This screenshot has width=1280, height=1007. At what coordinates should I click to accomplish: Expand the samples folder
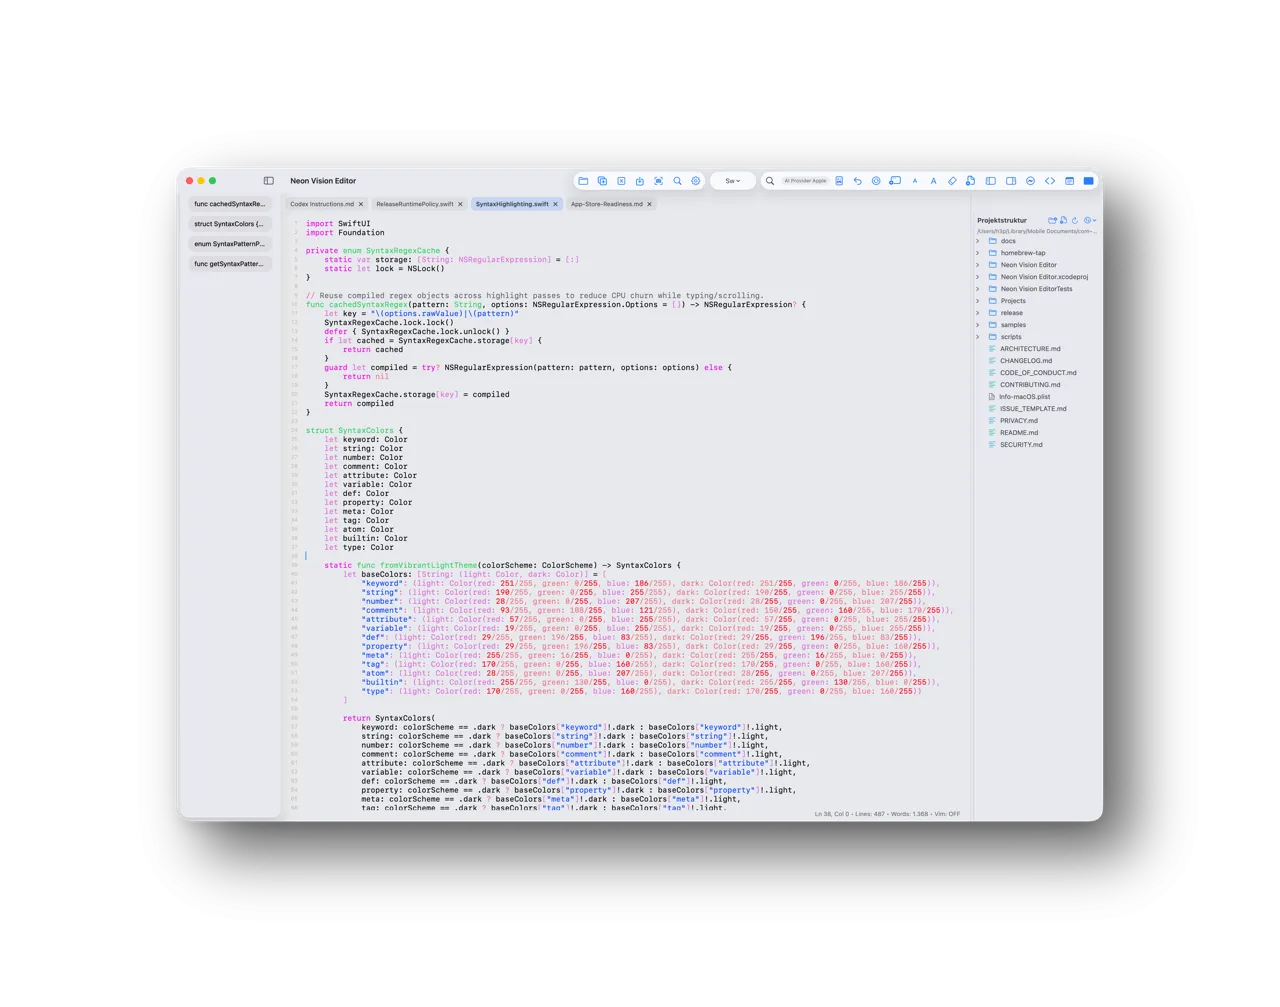[x=978, y=325]
